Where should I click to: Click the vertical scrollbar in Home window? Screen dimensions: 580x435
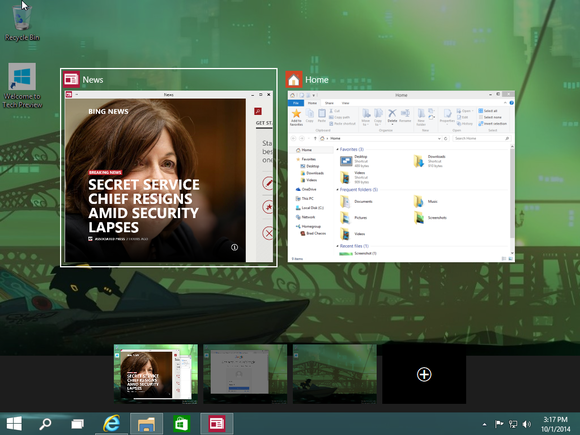pyautogui.click(x=512, y=192)
